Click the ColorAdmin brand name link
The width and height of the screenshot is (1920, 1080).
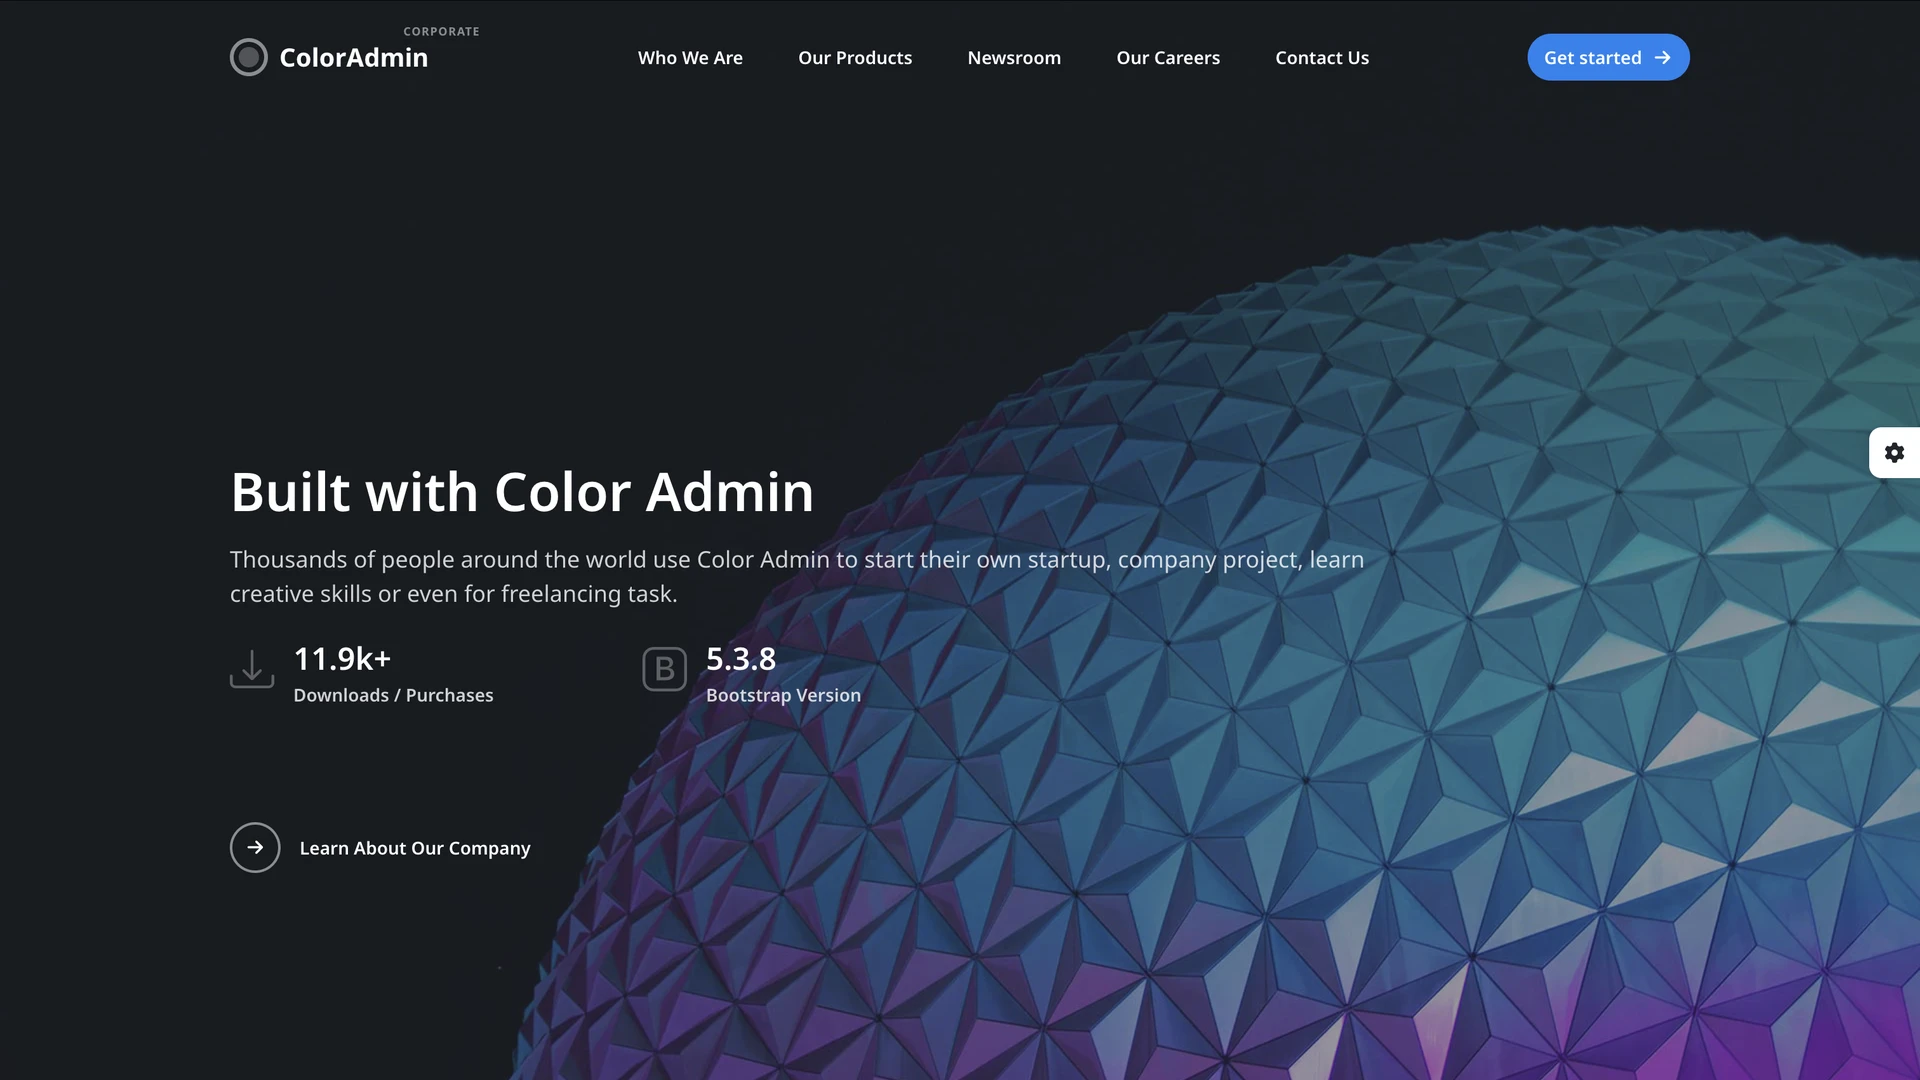pyautogui.click(x=353, y=57)
